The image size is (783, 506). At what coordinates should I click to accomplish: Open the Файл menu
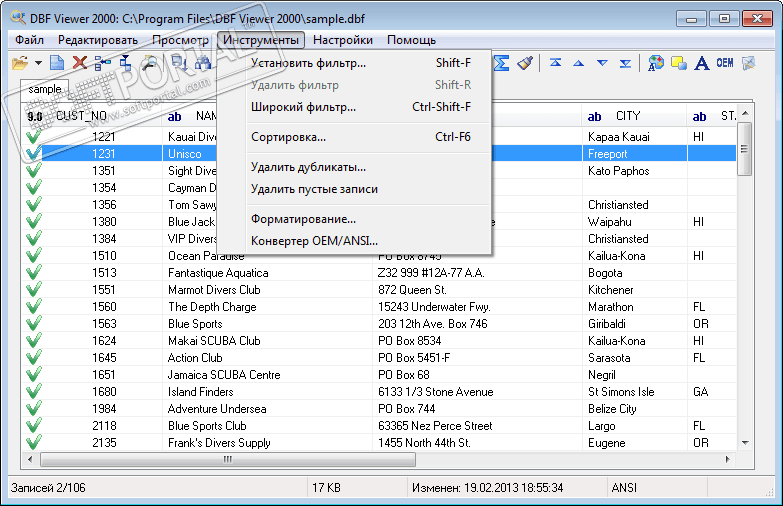point(29,40)
